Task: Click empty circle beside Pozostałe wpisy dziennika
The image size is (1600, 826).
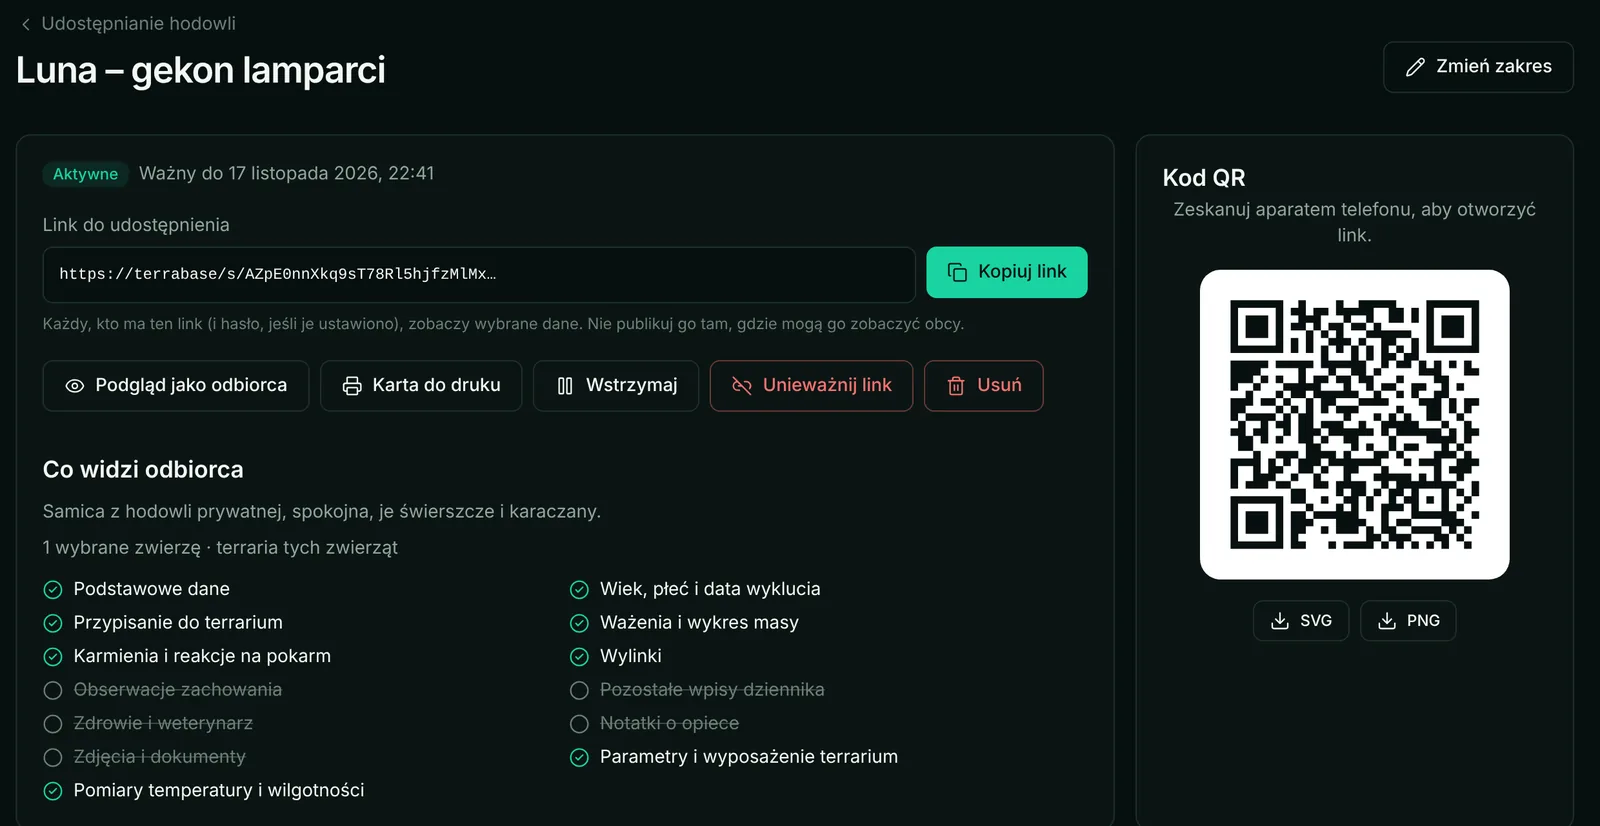Action: pos(579,690)
